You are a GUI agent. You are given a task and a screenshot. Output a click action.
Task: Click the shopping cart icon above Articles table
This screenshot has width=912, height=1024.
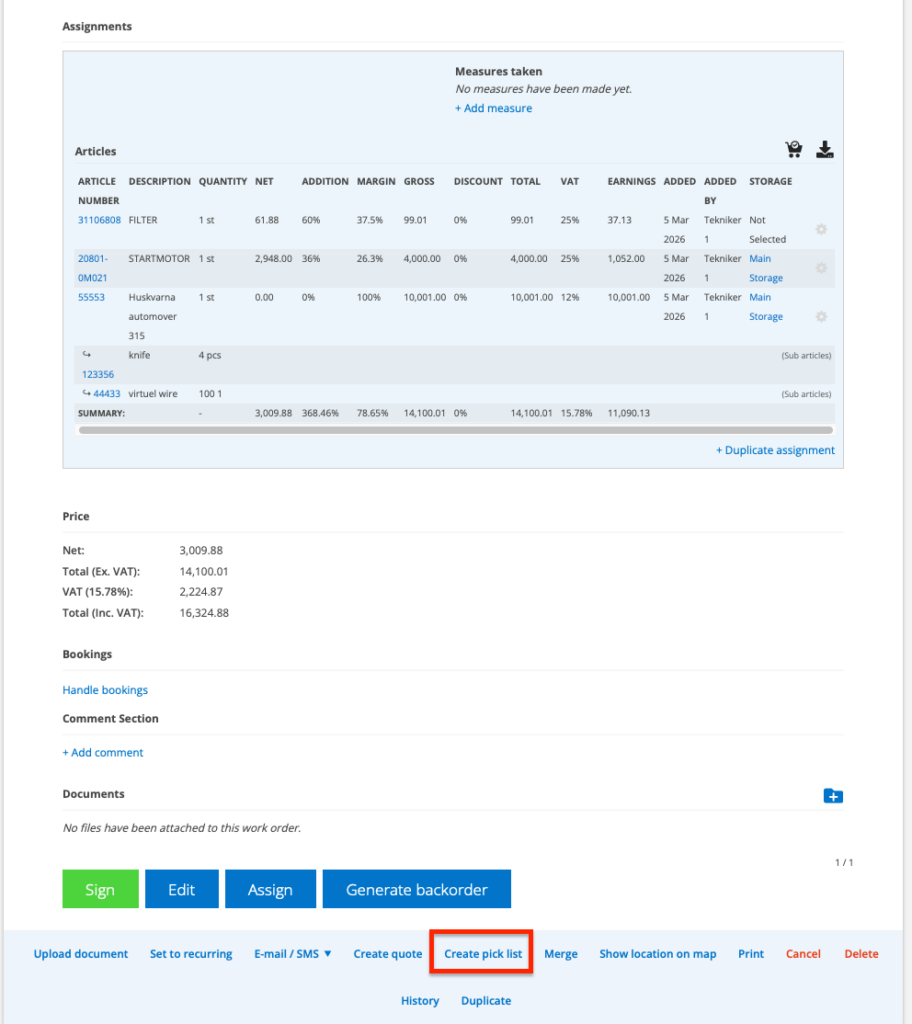tap(793, 150)
